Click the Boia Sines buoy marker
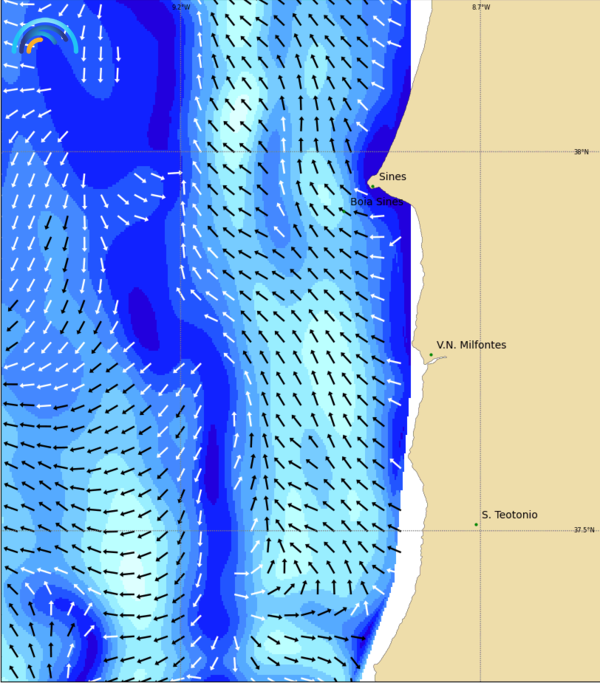The image size is (600, 683). tap(343, 210)
